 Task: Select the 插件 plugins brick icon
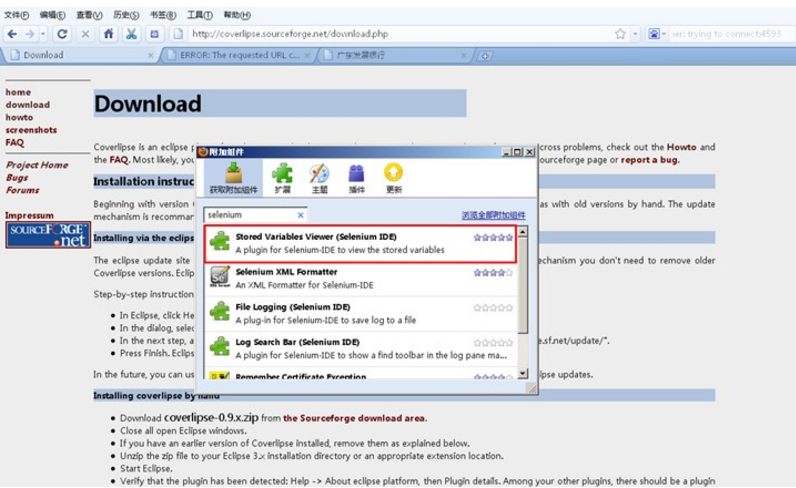point(356,178)
